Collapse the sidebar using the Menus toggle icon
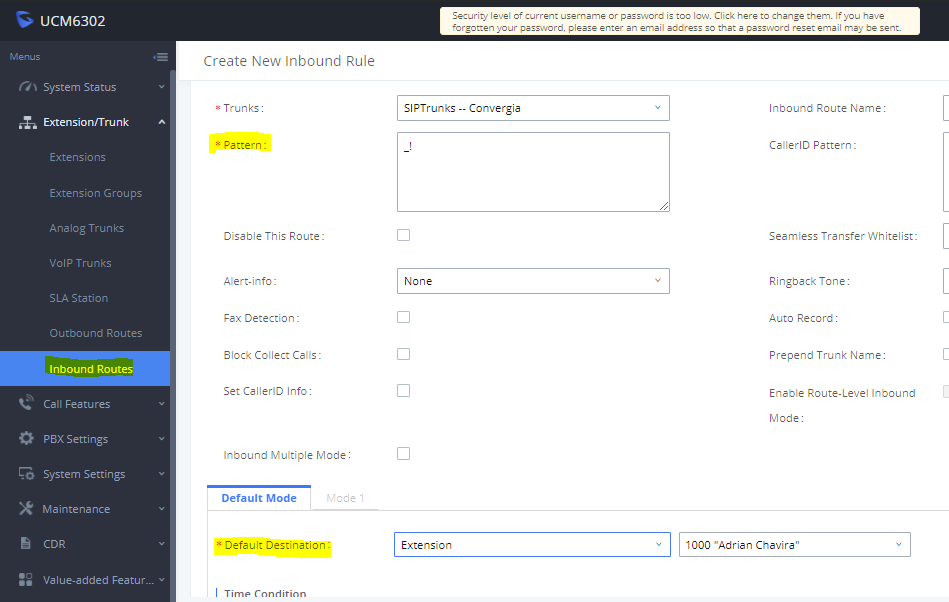This screenshot has height=602, width=949. pyautogui.click(x=160, y=57)
